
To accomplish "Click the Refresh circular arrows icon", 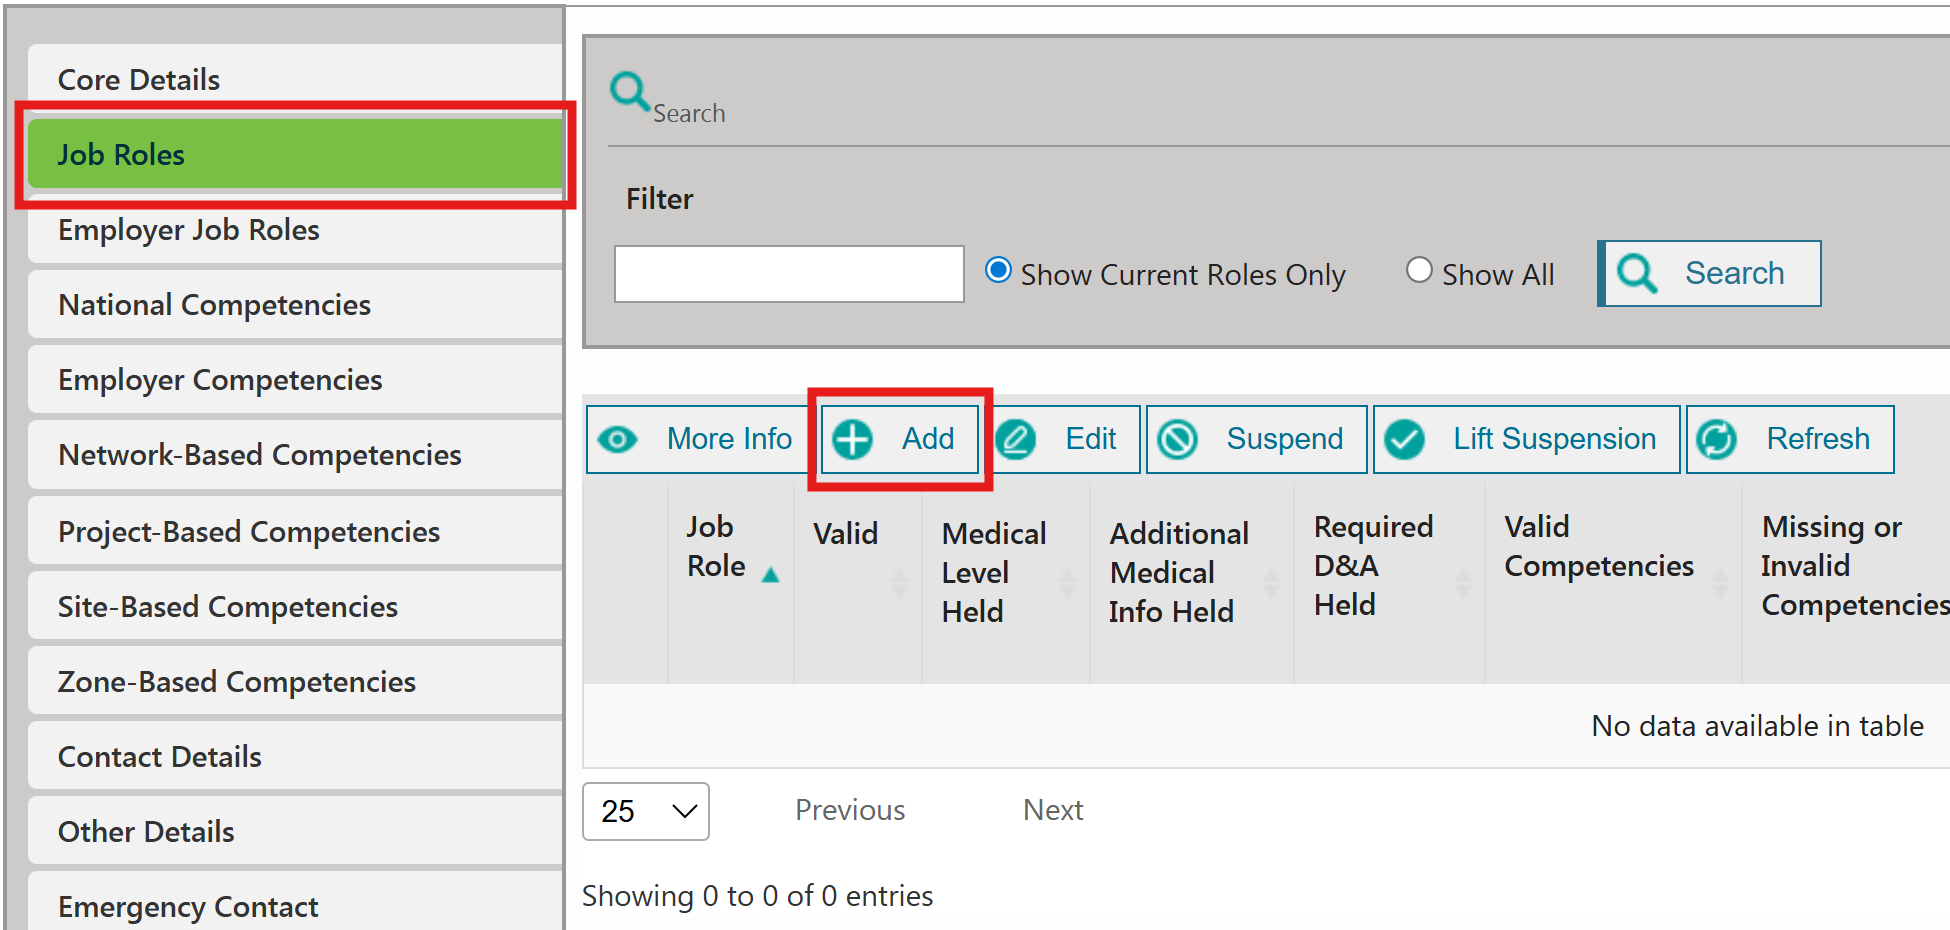I will (x=1717, y=439).
